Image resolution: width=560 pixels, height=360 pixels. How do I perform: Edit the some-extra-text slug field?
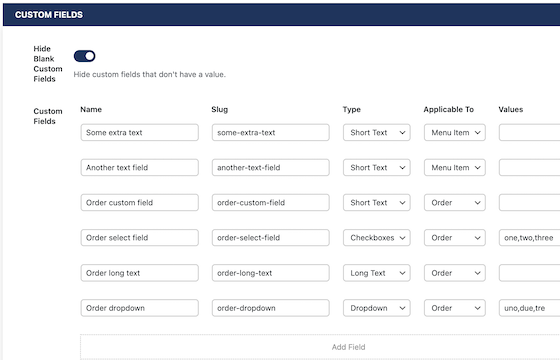coord(271,132)
